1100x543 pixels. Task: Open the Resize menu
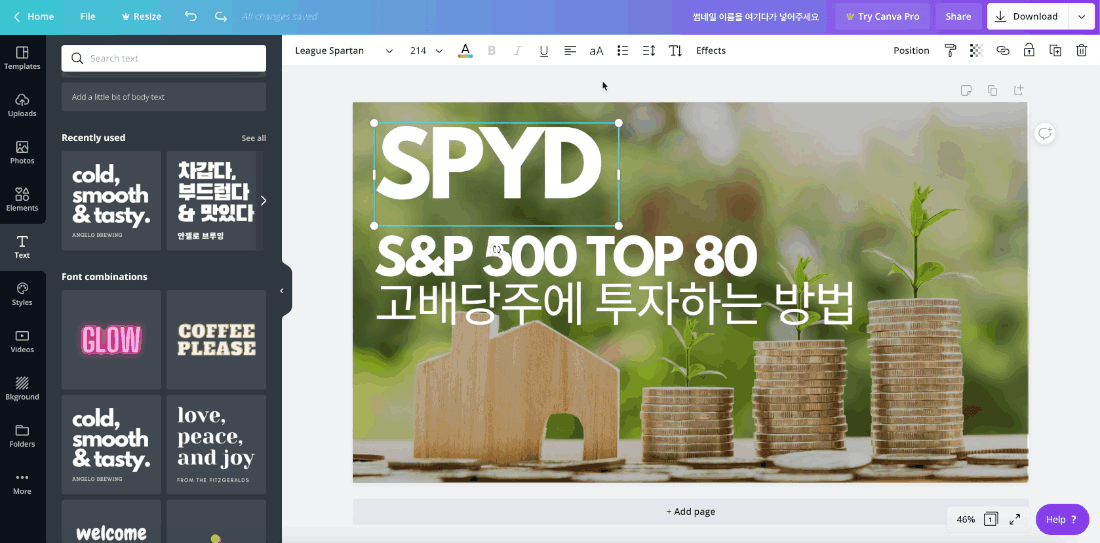(x=141, y=16)
